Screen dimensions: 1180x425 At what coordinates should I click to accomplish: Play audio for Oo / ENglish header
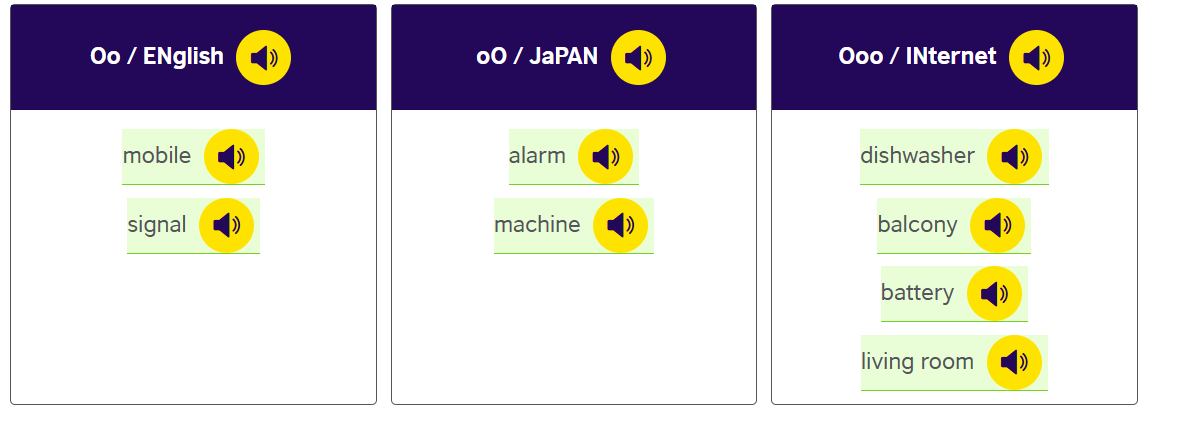coord(263,57)
